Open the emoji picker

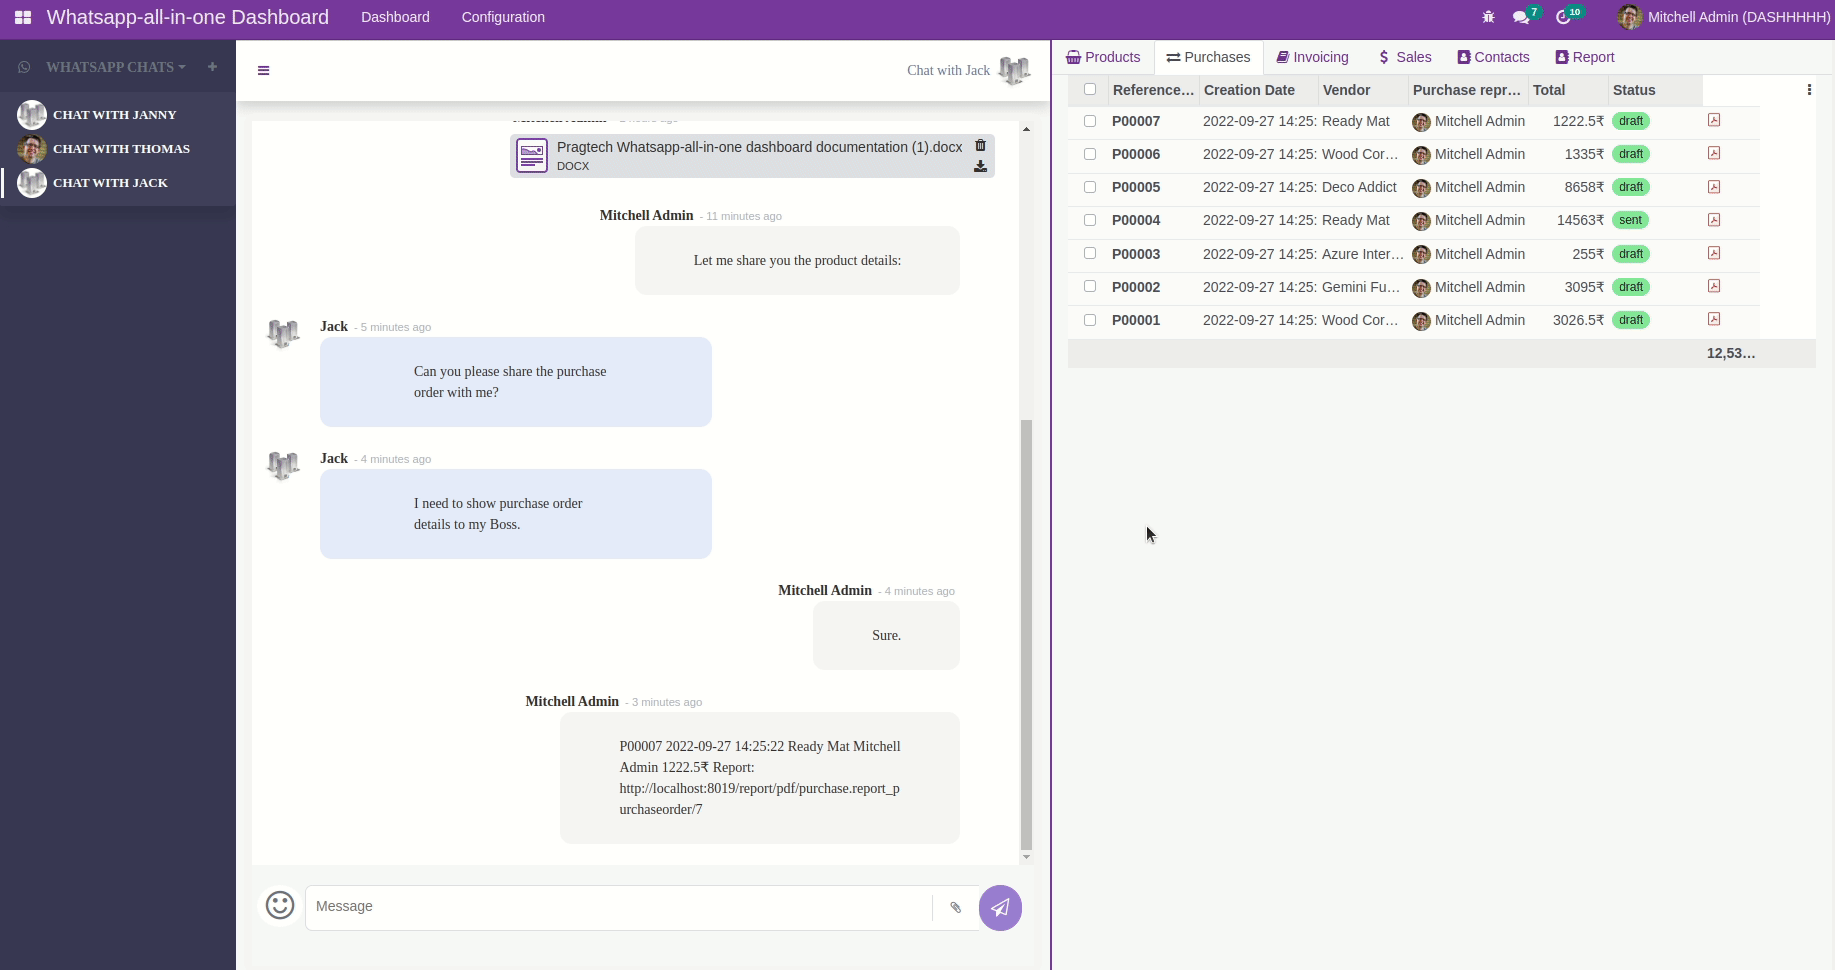tap(280, 906)
